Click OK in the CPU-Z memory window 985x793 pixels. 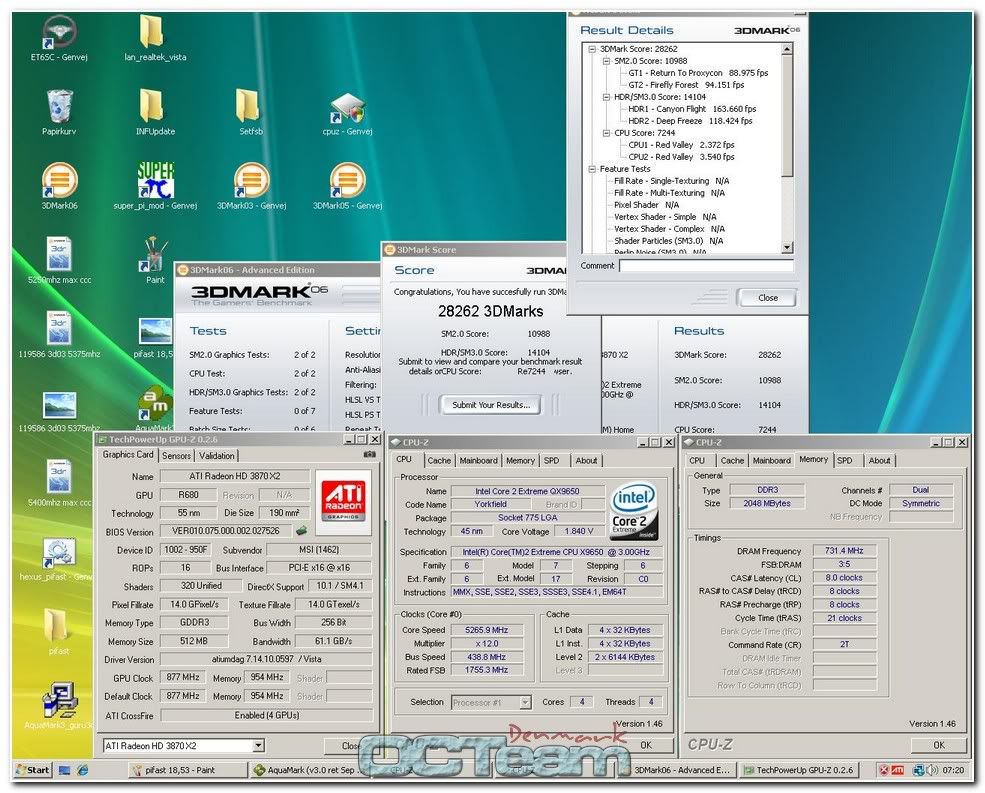(939, 745)
